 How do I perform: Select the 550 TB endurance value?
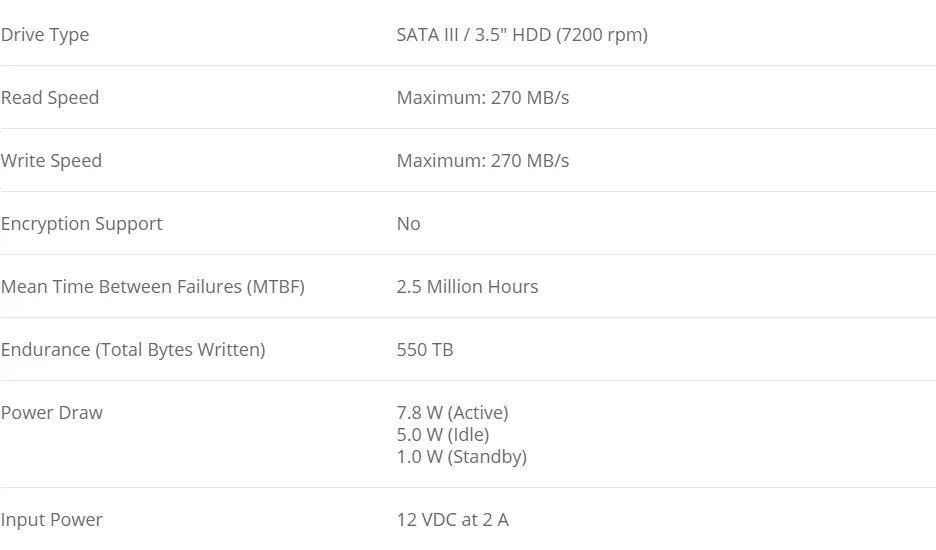pos(425,349)
